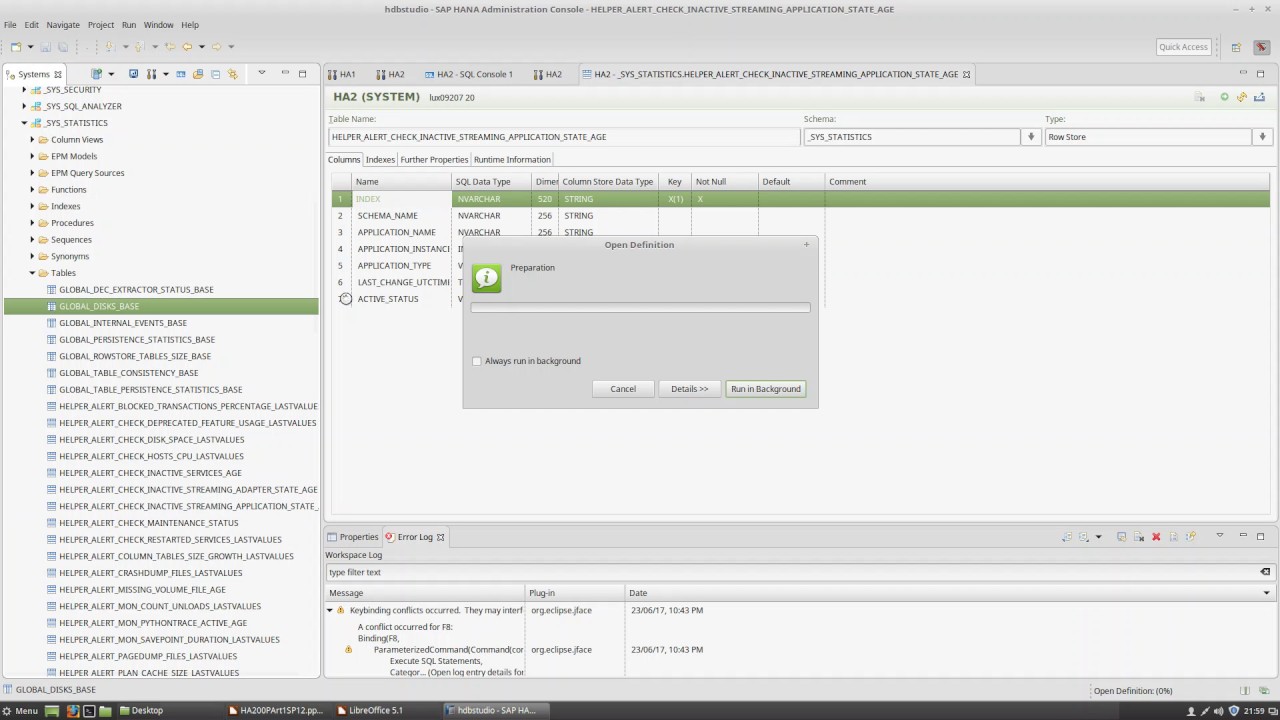Click the Back navigation arrow in toolbar
This screenshot has width=1280, height=720.
point(187,46)
